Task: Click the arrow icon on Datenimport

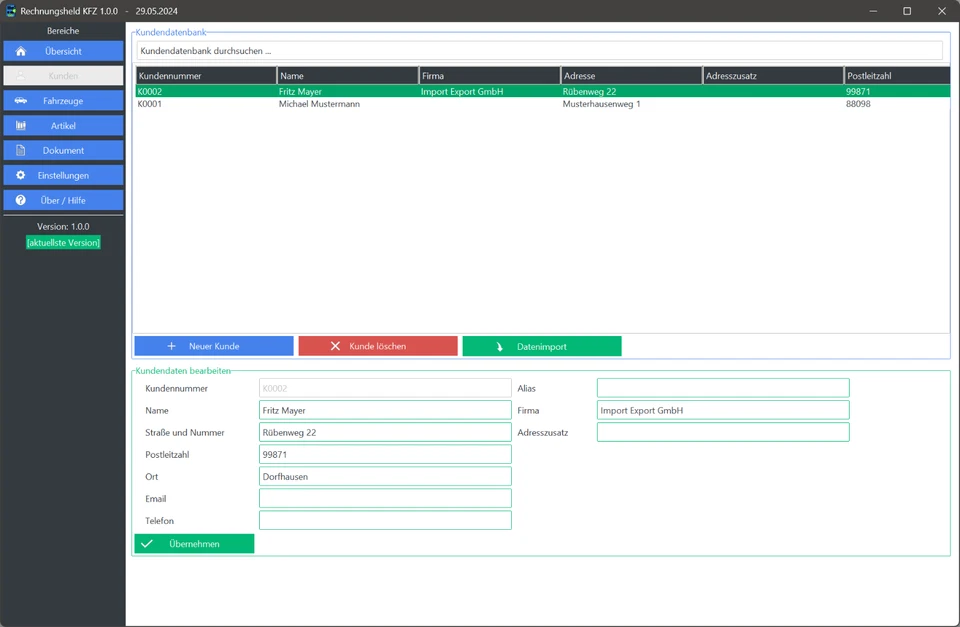Action: (x=500, y=347)
